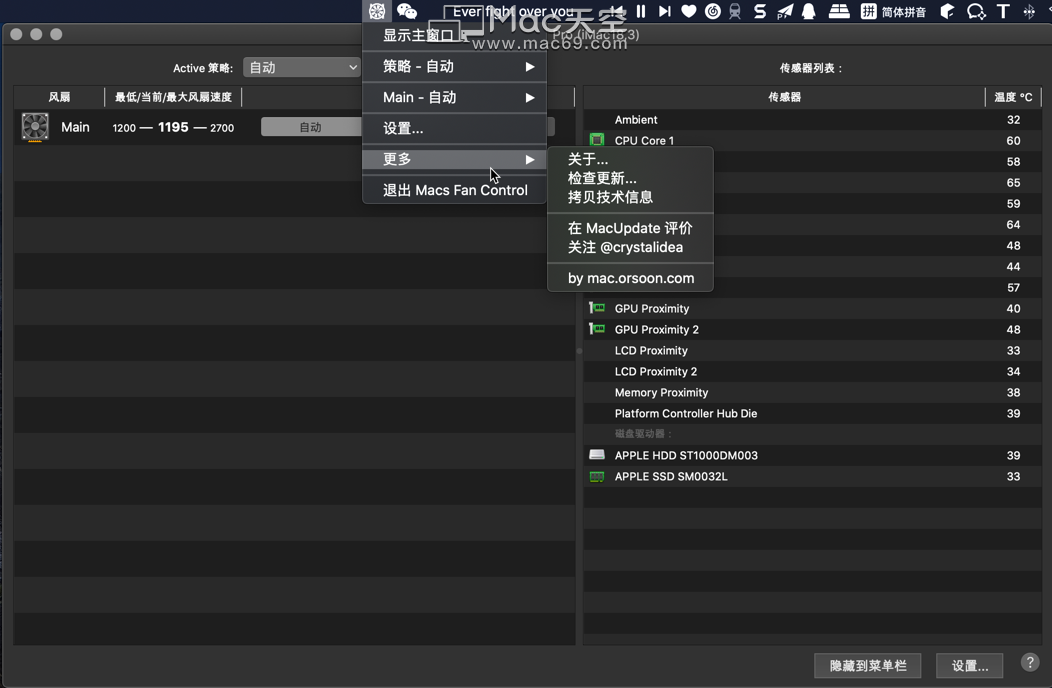Click the 传感器 column header
The width and height of the screenshot is (1052, 688).
[x=784, y=97]
